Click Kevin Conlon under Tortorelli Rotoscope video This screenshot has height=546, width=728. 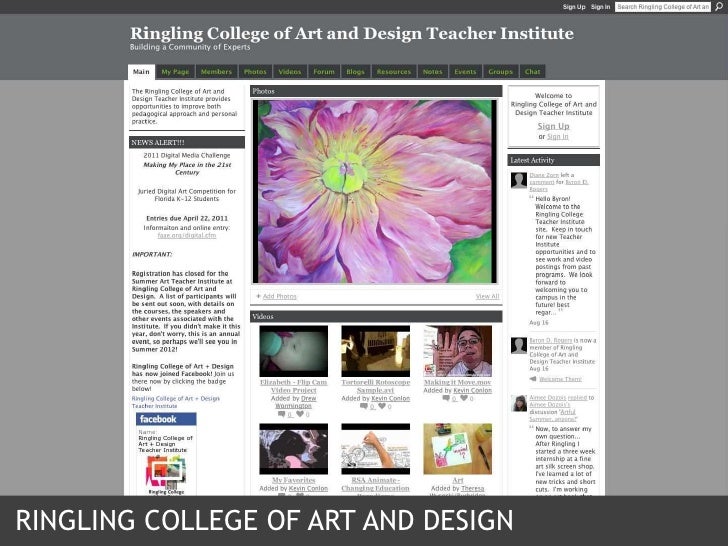(x=391, y=398)
